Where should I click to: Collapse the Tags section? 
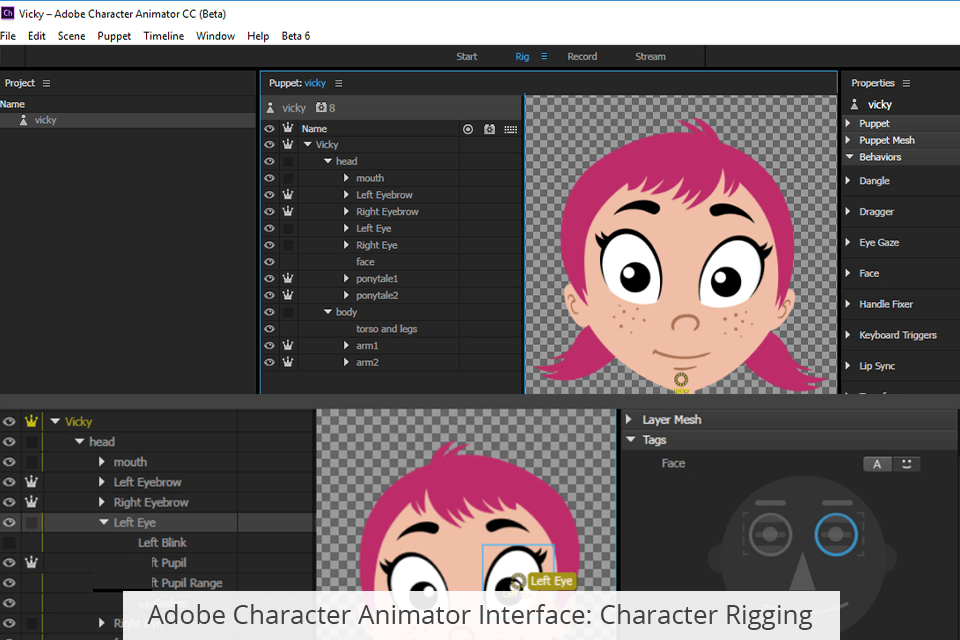coord(631,440)
